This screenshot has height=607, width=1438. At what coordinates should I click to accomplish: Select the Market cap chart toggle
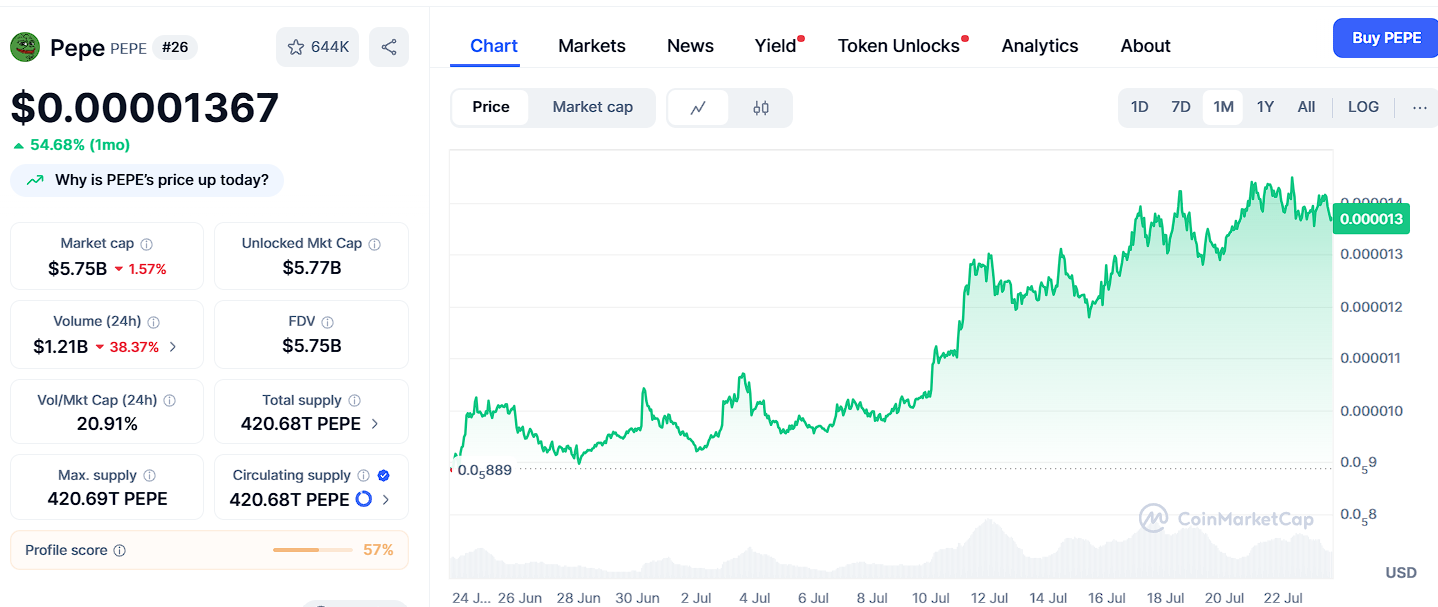pyautogui.click(x=593, y=107)
